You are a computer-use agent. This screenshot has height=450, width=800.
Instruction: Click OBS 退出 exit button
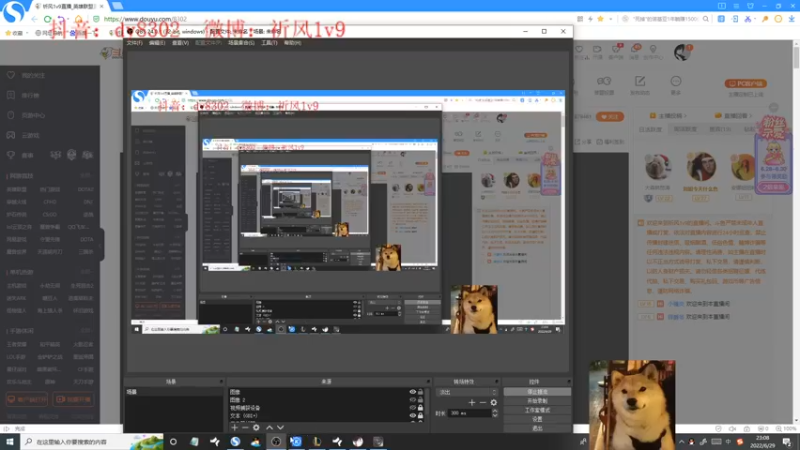coord(537,429)
